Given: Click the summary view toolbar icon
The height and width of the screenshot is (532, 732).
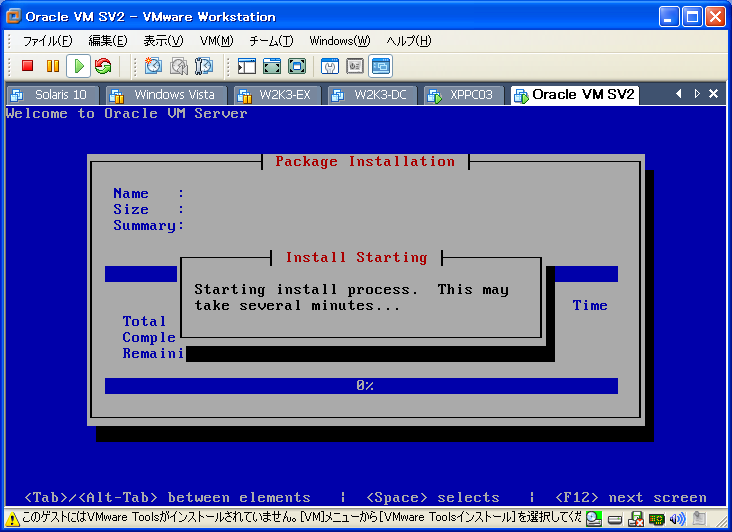Looking at the screenshot, I should (330, 66).
